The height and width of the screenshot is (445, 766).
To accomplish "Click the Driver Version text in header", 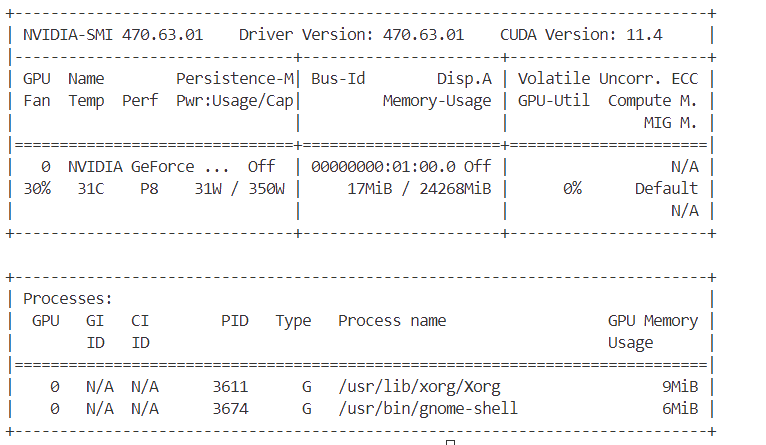I will (351, 35).
